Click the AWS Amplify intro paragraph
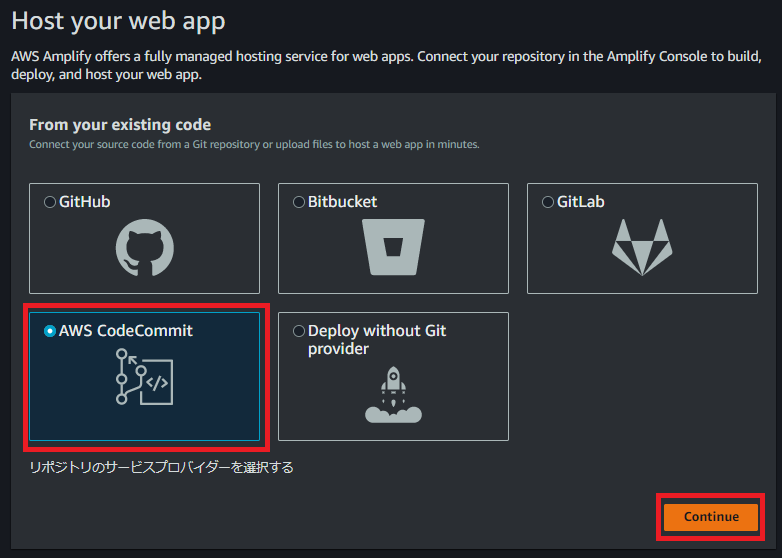 tap(387, 65)
